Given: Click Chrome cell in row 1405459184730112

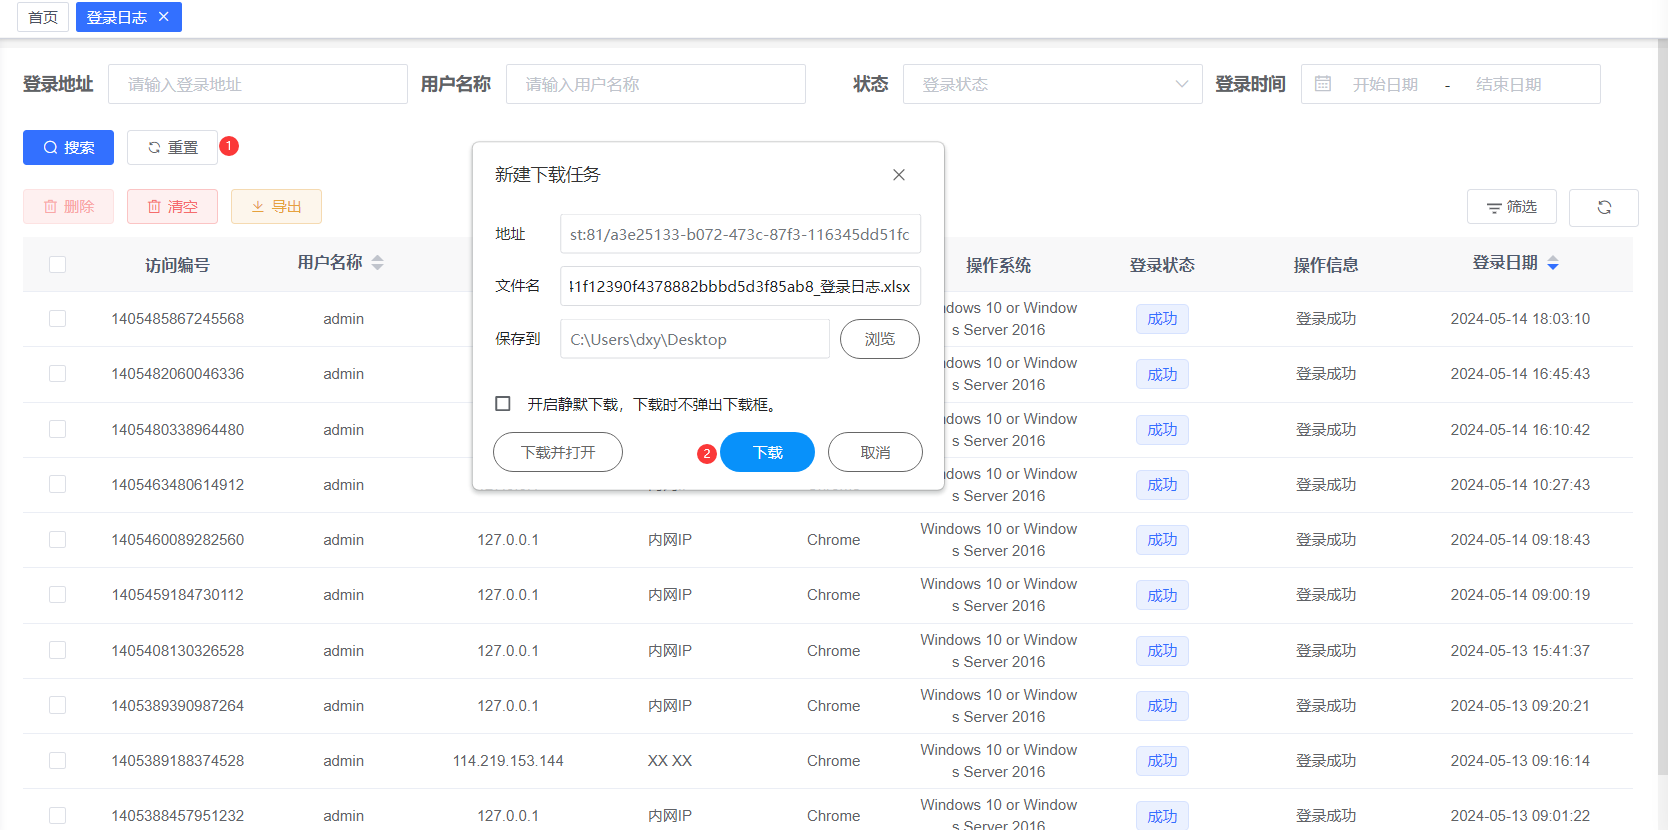Looking at the screenshot, I should (x=834, y=595).
